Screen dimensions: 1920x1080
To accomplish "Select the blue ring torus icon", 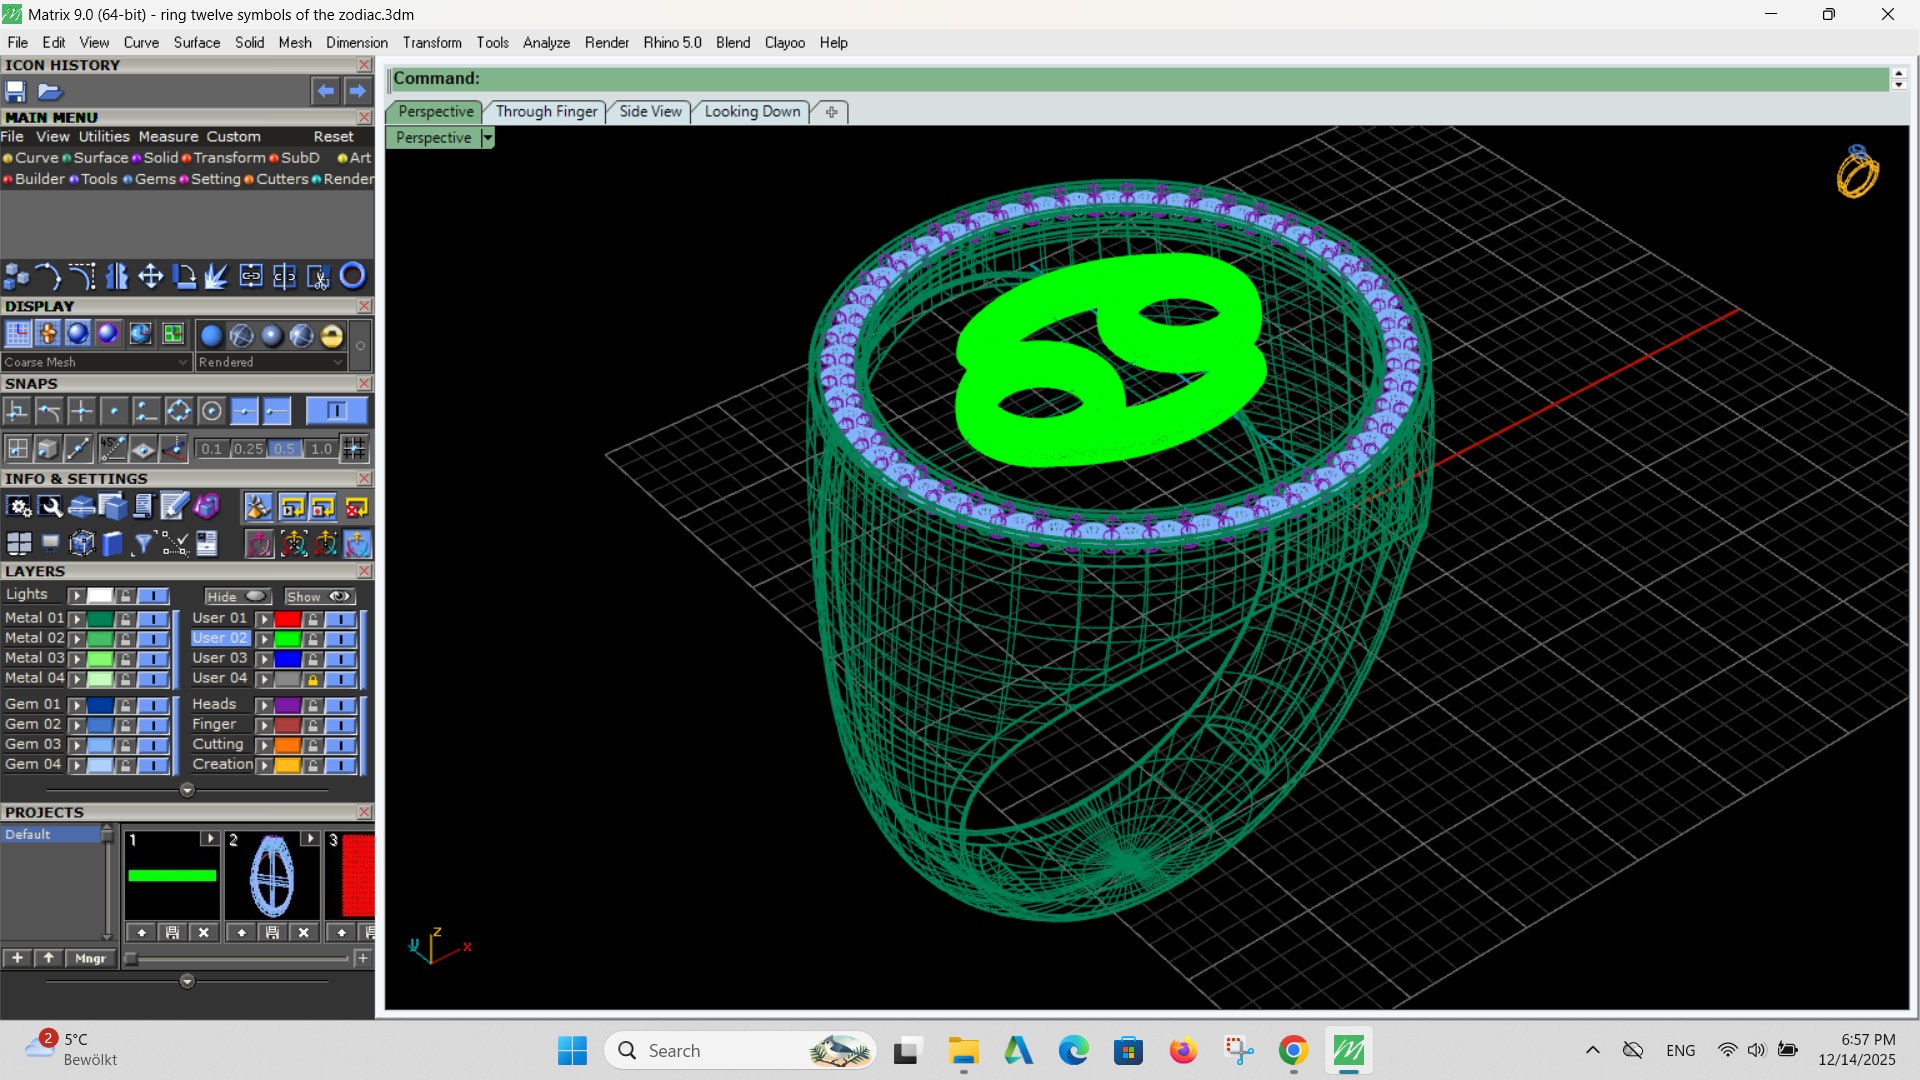I will (x=353, y=276).
